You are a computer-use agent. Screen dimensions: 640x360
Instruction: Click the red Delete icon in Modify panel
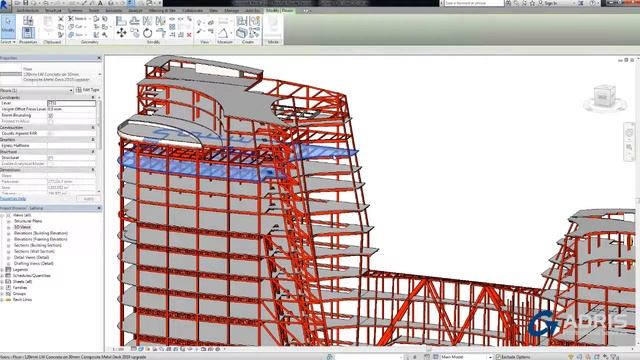pyautogui.click(x=189, y=35)
